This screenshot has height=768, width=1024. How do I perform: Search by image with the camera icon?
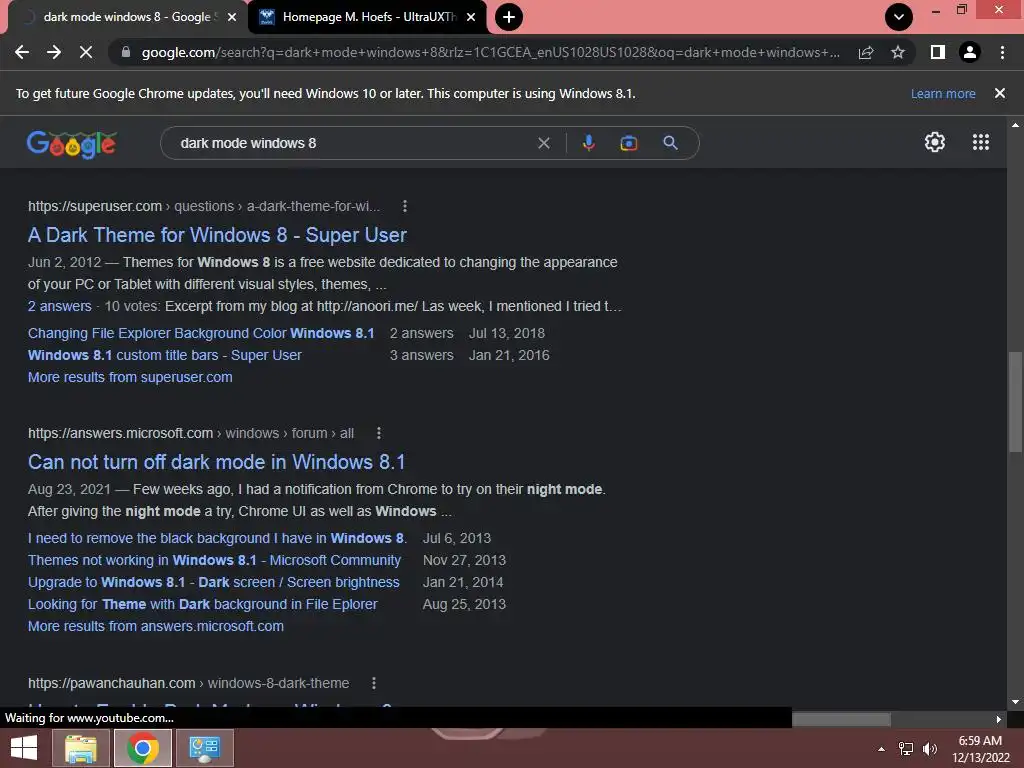click(628, 143)
